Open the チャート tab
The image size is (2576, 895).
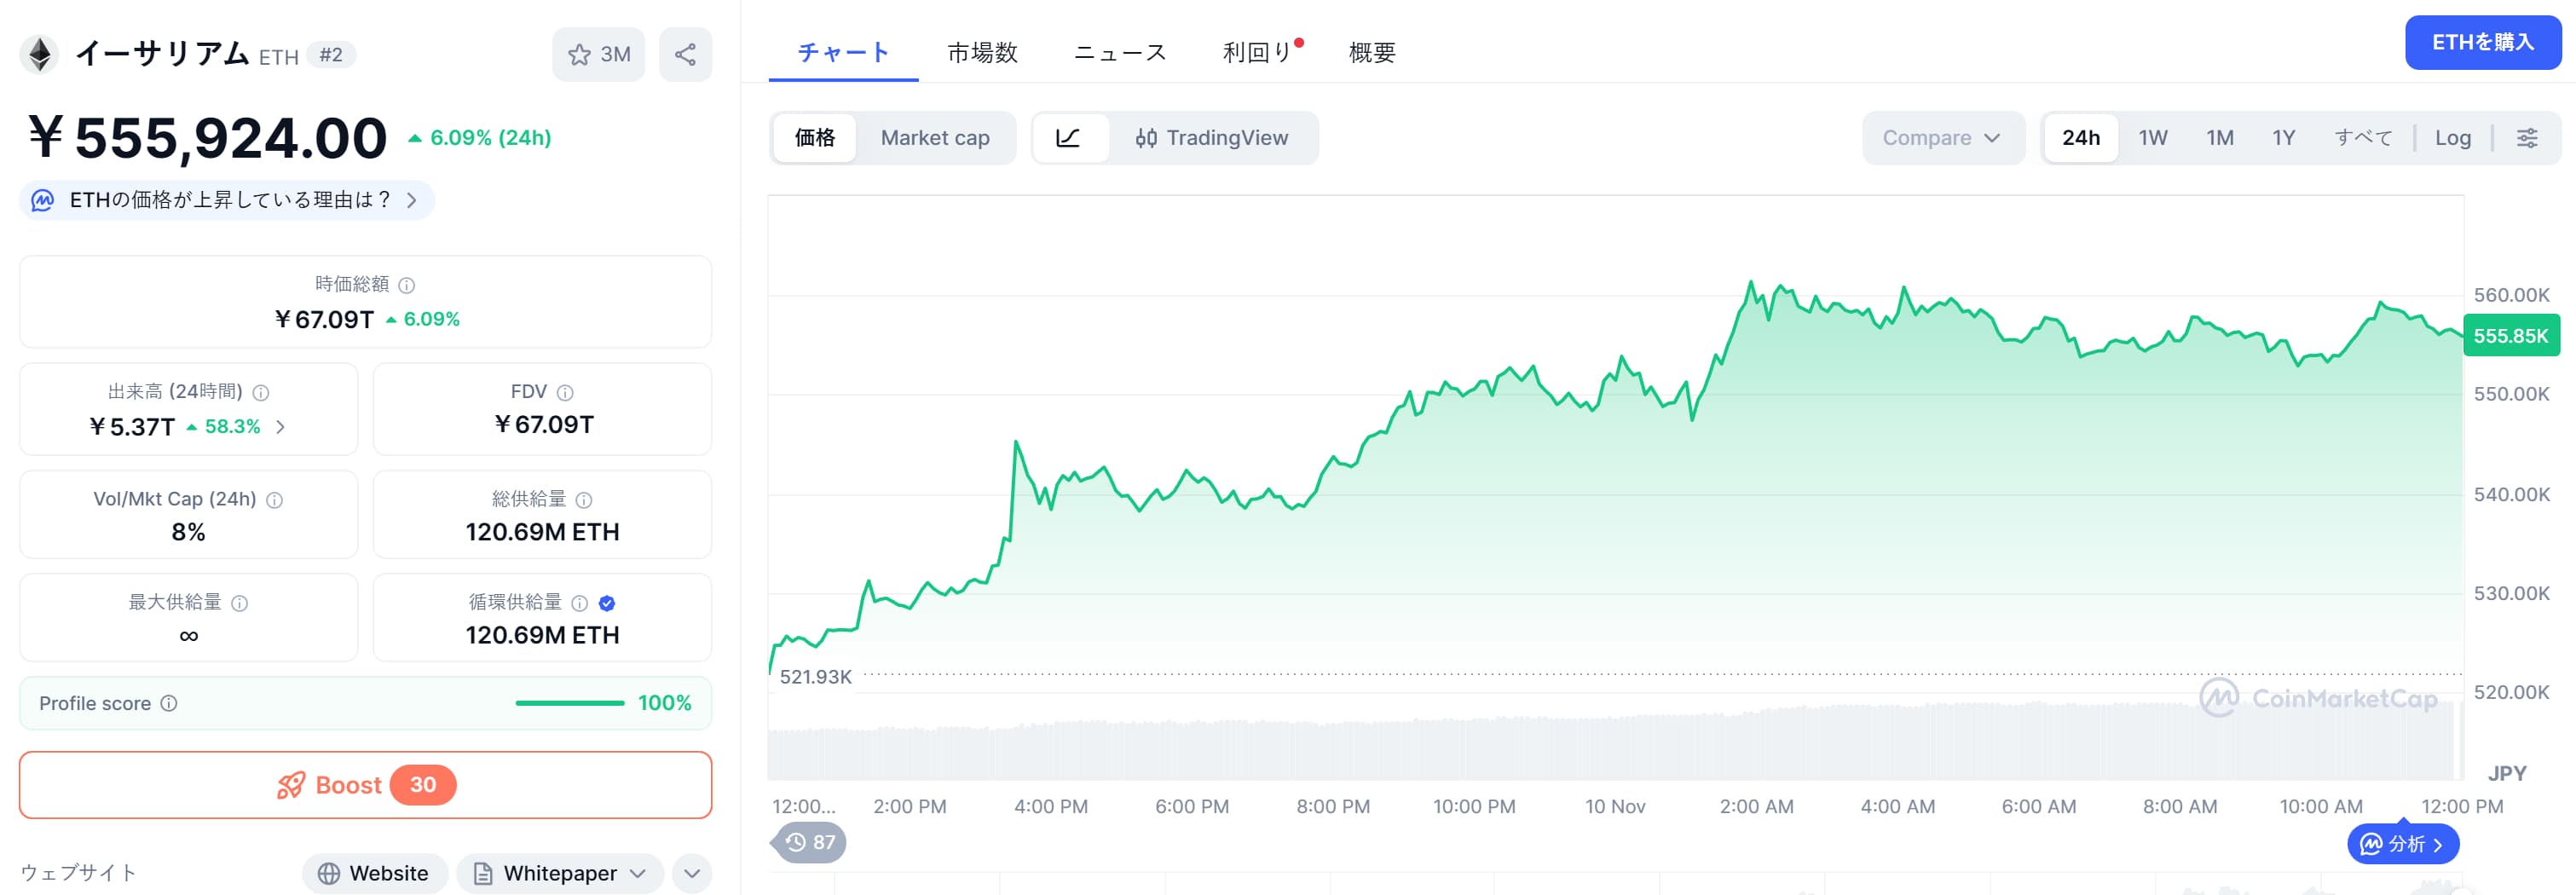point(843,52)
